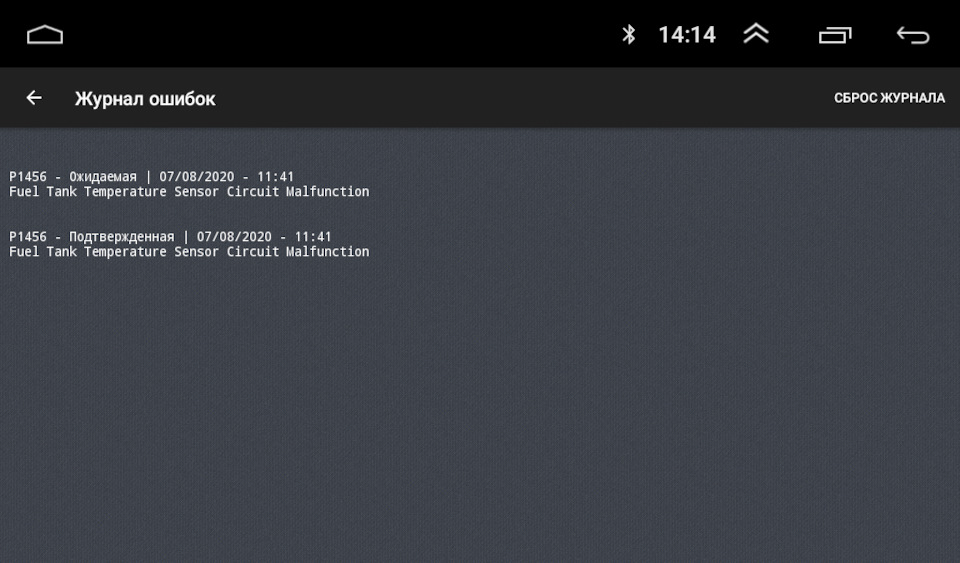Tap the Журнал ошибок title
The image size is (960, 563).
pos(145,99)
